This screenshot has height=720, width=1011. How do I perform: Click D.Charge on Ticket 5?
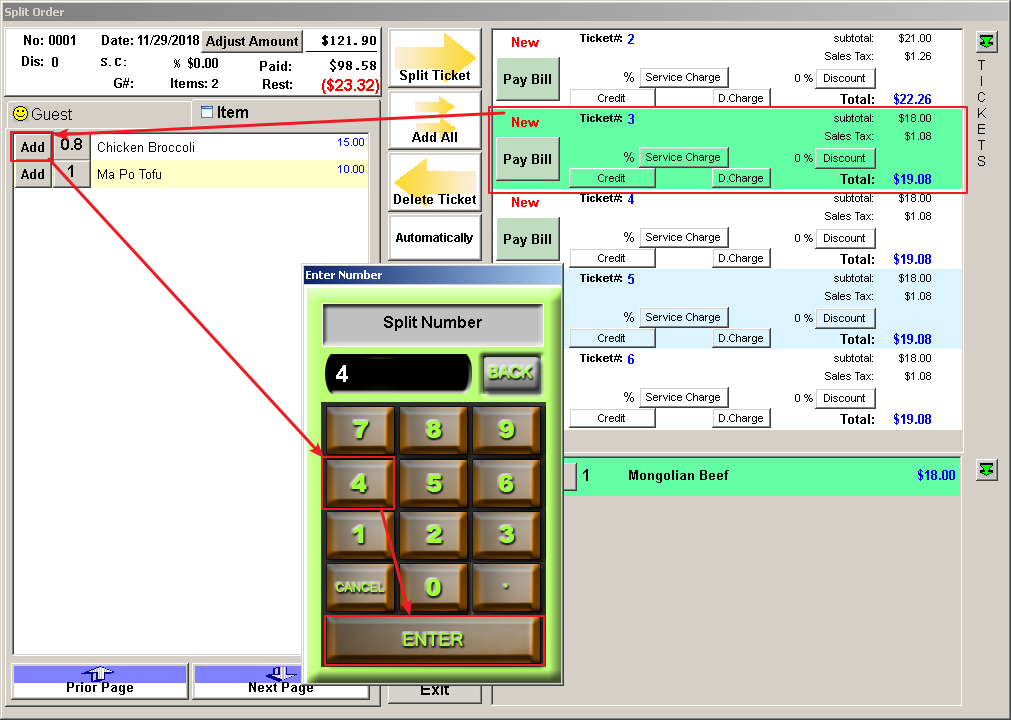click(x=741, y=338)
